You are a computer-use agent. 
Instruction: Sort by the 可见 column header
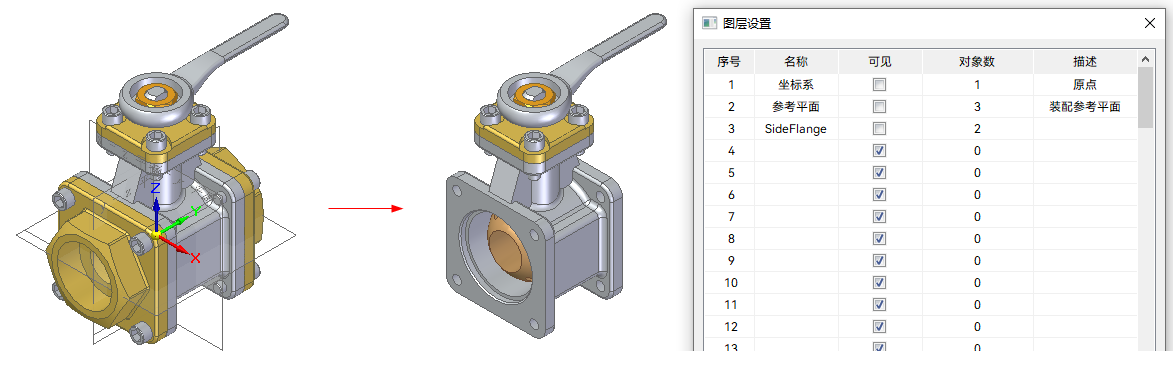click(x=880, y=62)
